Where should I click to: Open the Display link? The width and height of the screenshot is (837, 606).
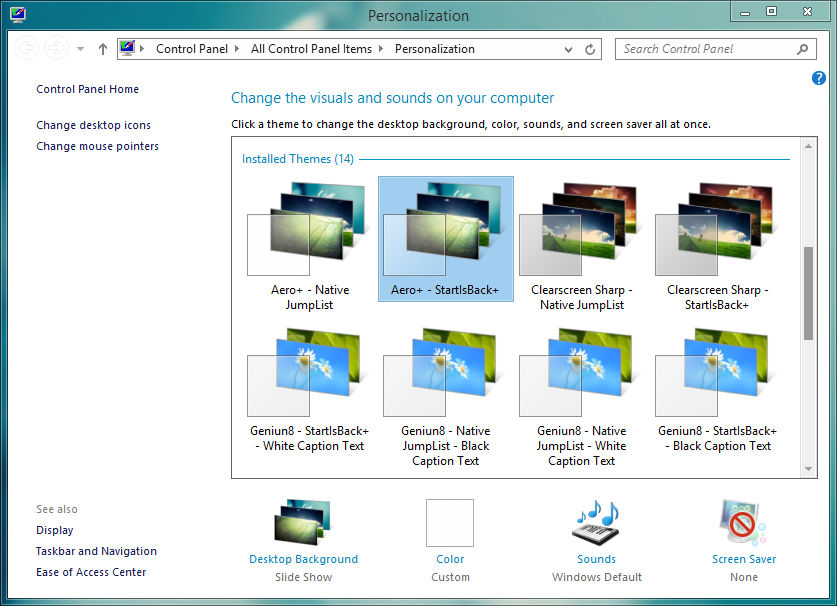pos(54,530)
